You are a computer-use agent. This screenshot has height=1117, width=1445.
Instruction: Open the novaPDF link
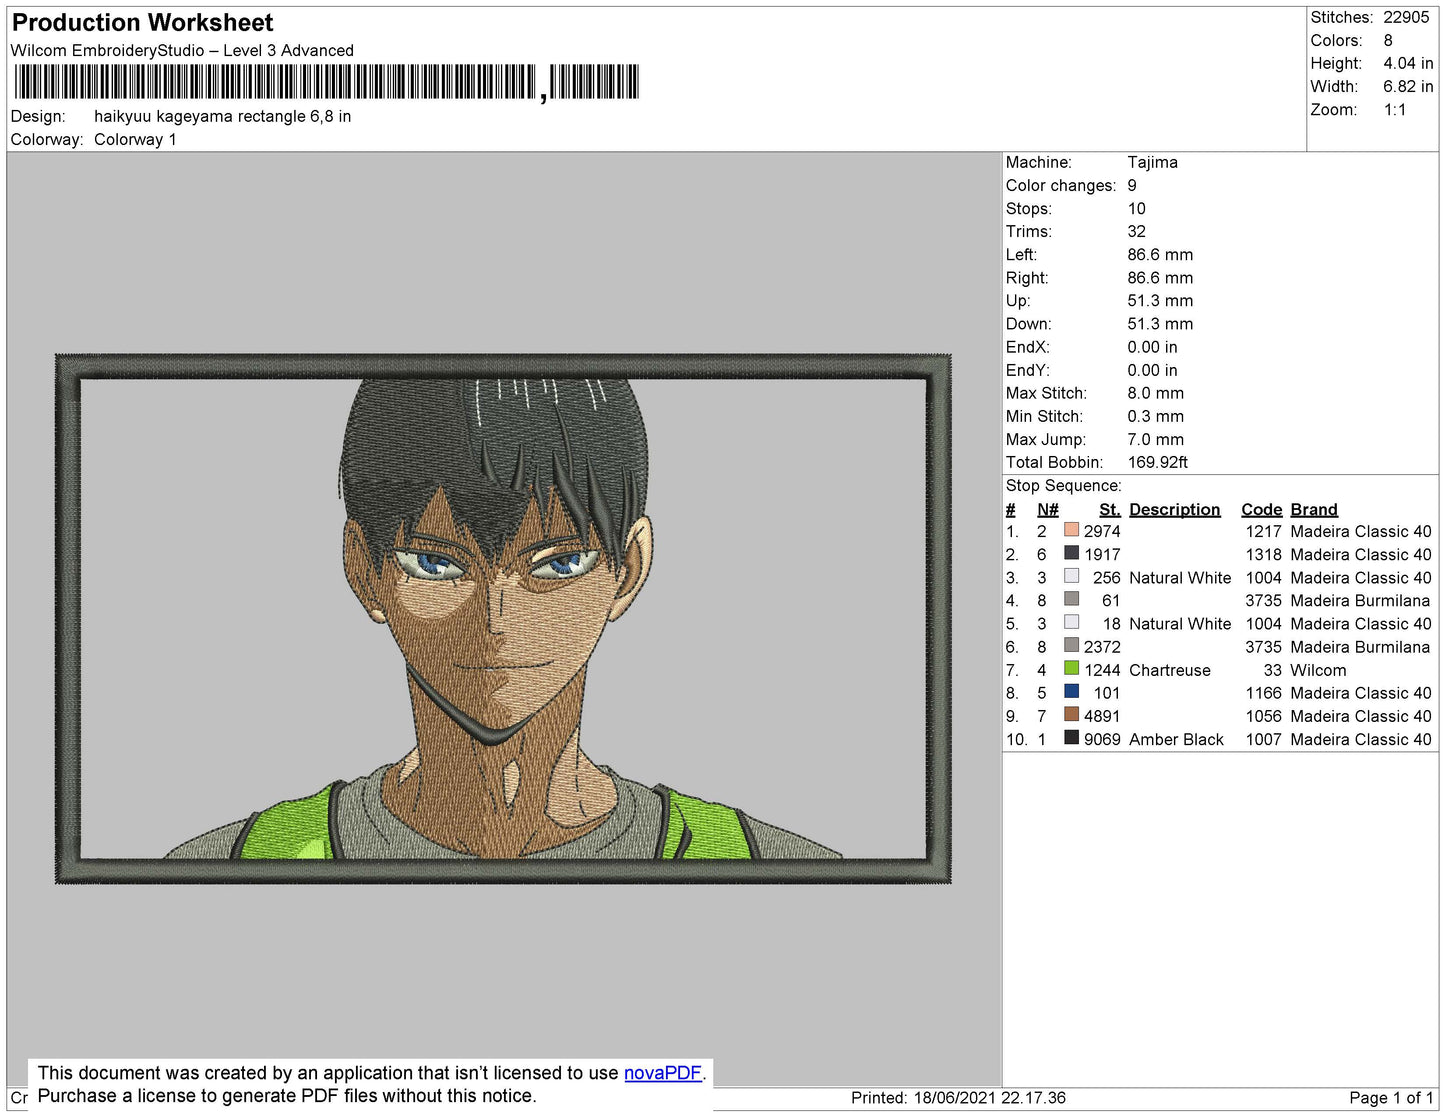663,1073
